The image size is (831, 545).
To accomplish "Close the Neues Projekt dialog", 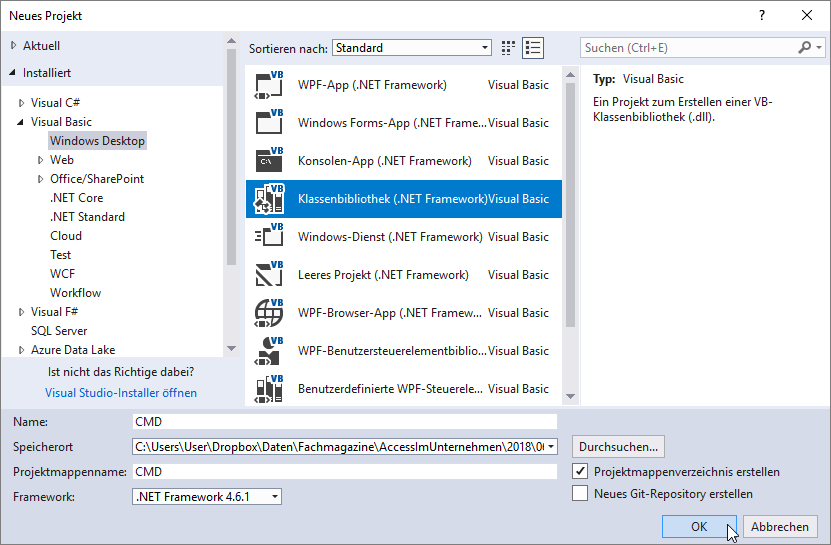I will pos(807,15).
